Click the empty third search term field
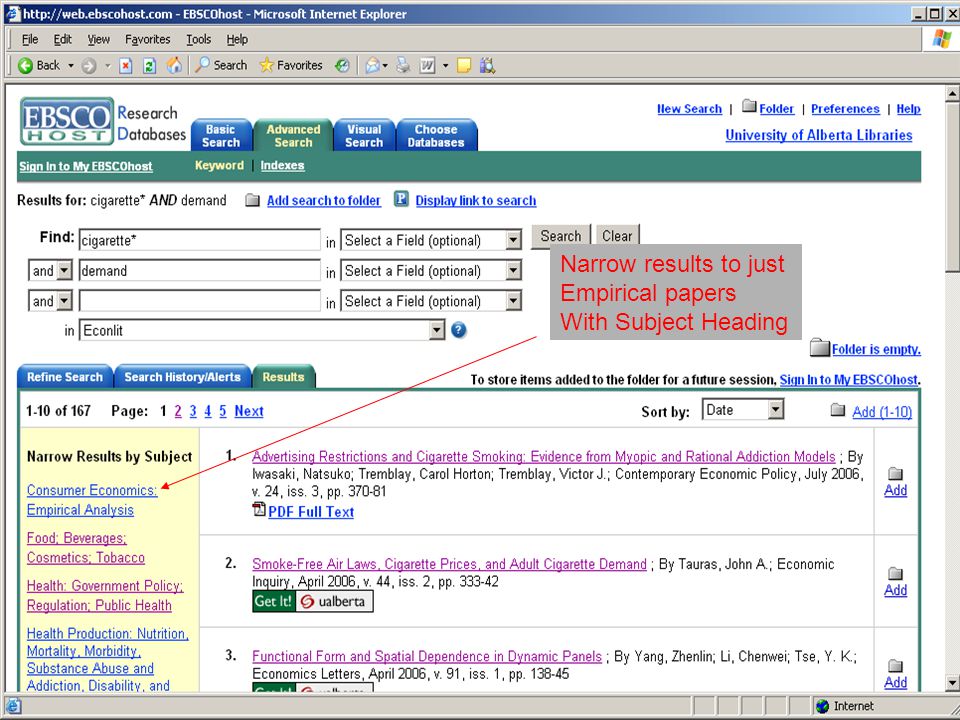Screen dimensions: 960x720 [x=200, y=301]
